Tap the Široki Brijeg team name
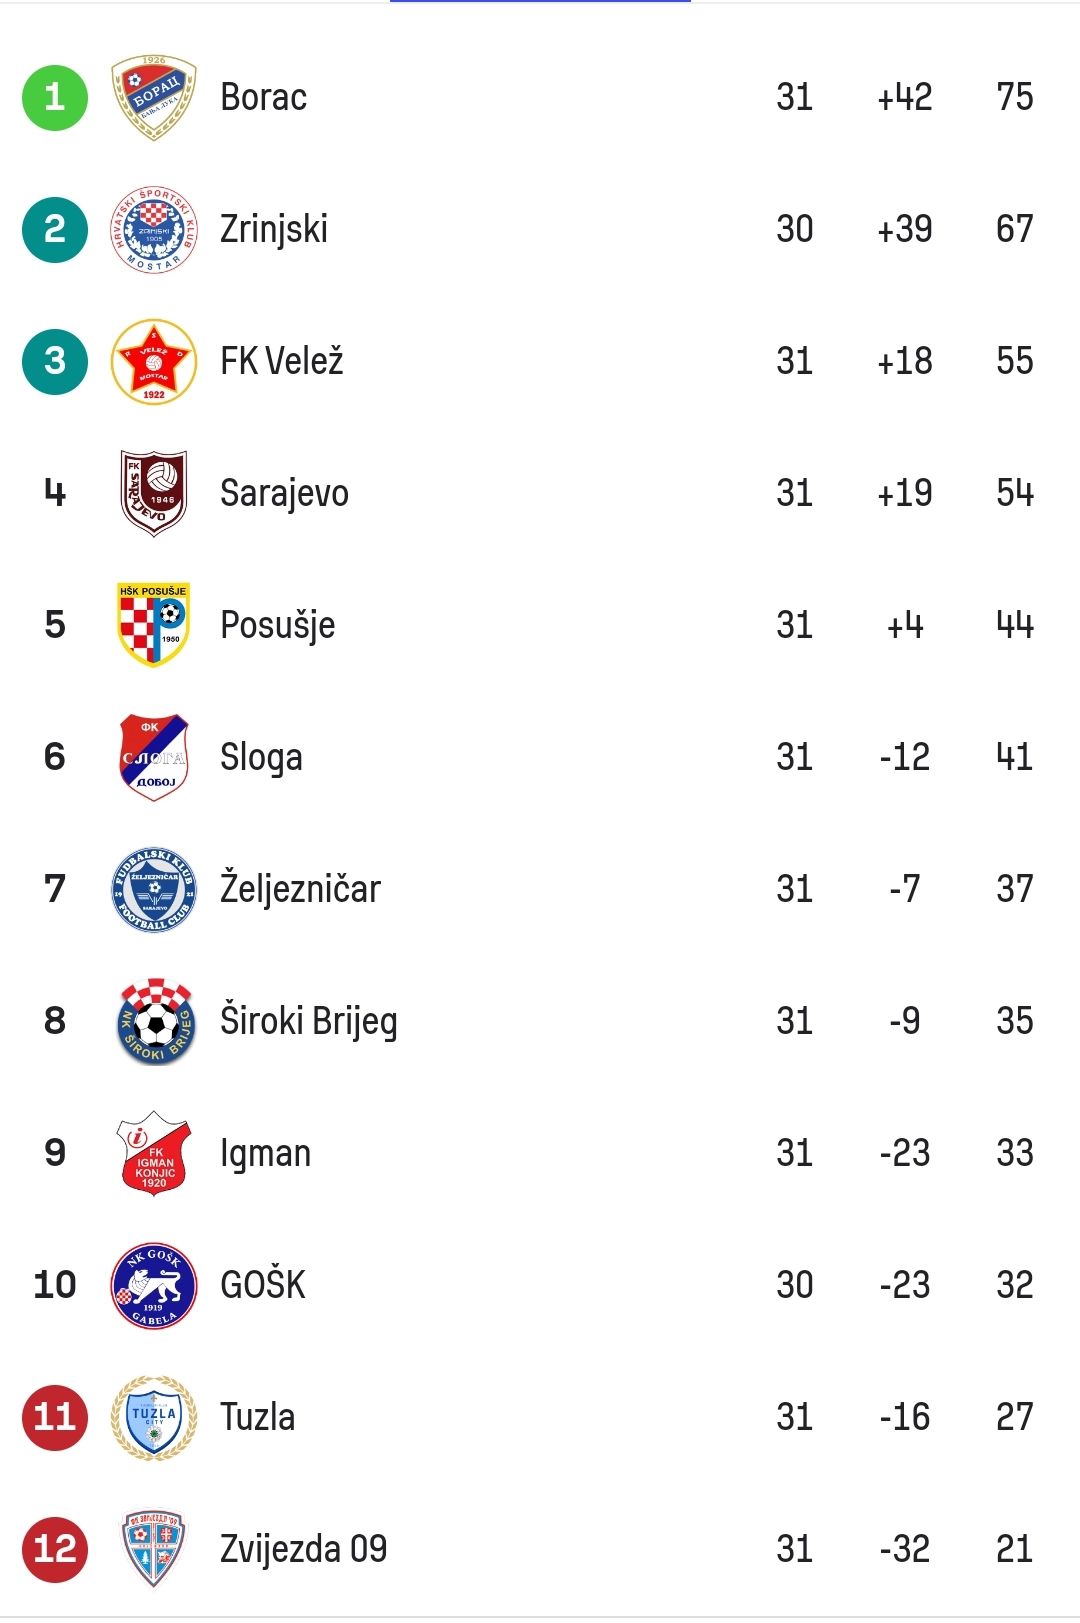This screenshot has width=1080, height=1623. point(309,1022)
